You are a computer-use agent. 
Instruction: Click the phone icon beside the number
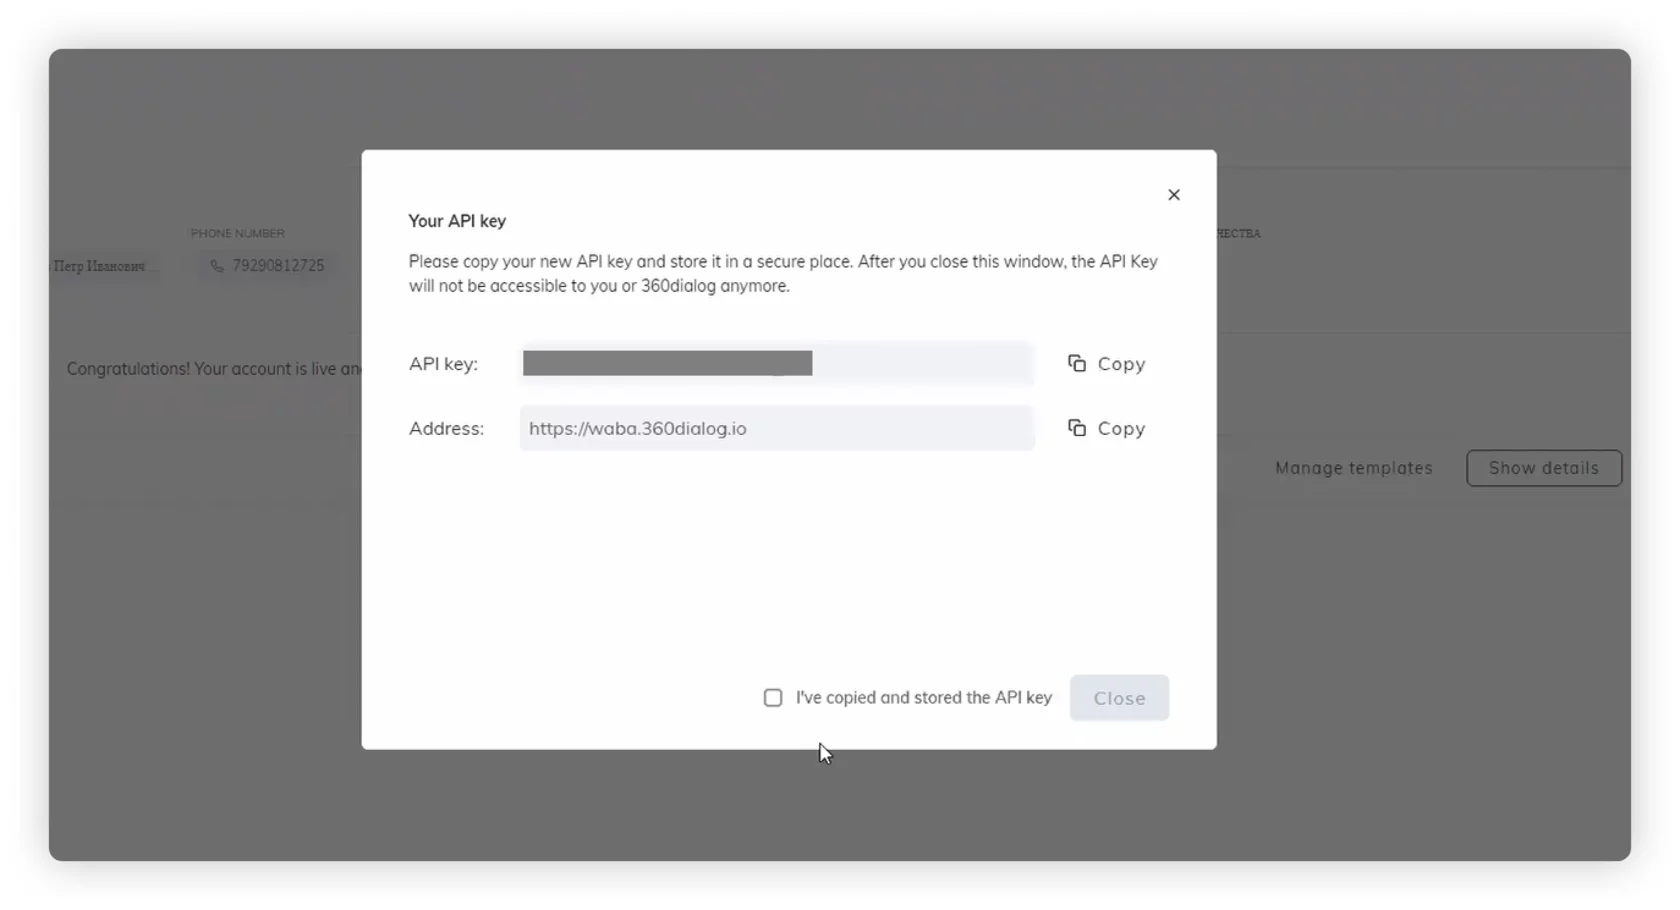[217, 266]
